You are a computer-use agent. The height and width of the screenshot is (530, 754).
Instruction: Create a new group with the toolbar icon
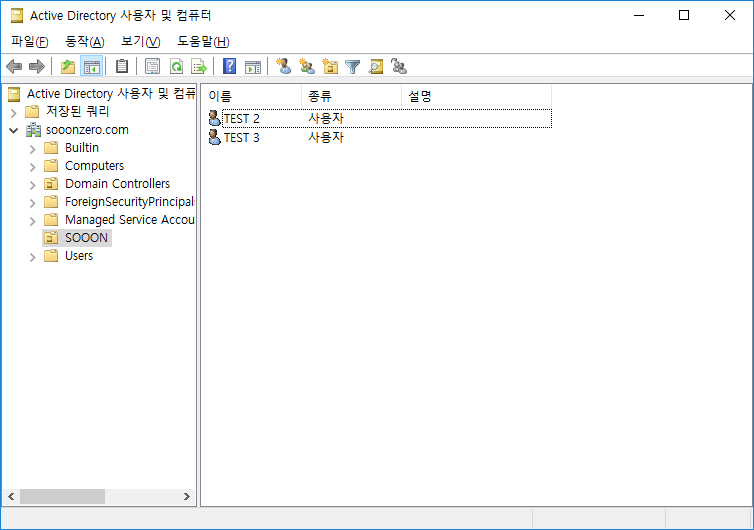pos(307,66)
